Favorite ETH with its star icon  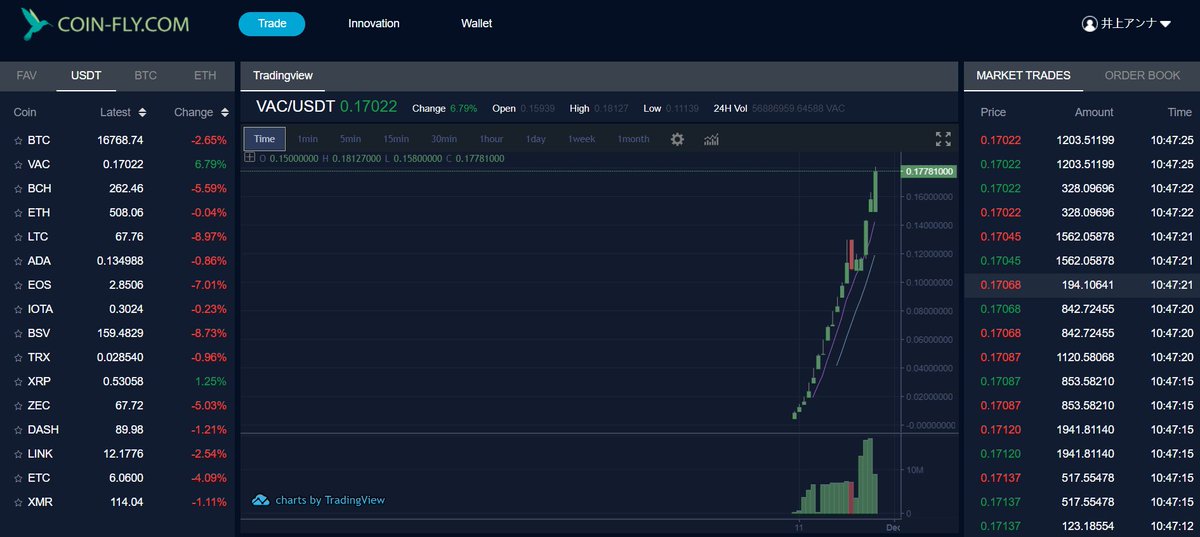(18, 213)
